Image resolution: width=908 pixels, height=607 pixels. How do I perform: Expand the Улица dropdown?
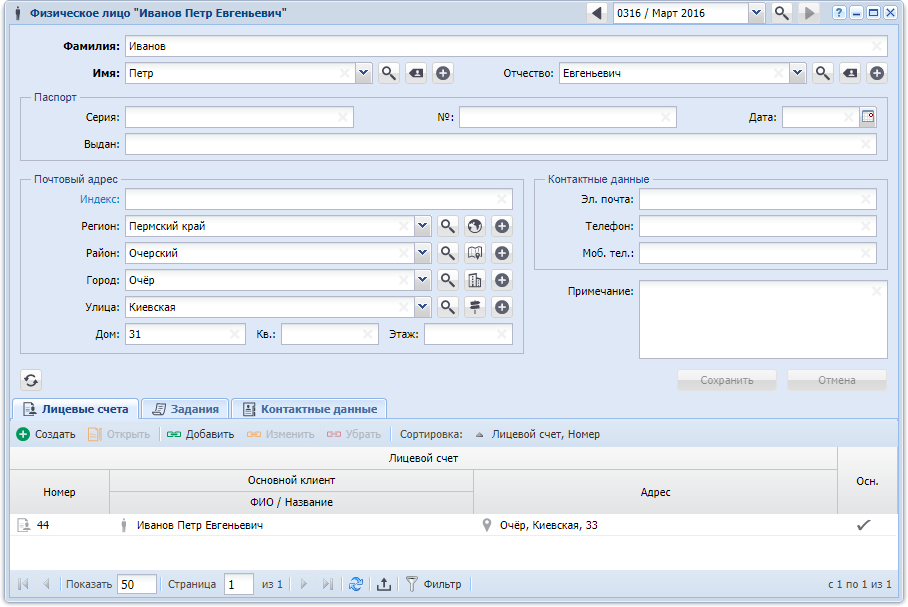(423, 307)
